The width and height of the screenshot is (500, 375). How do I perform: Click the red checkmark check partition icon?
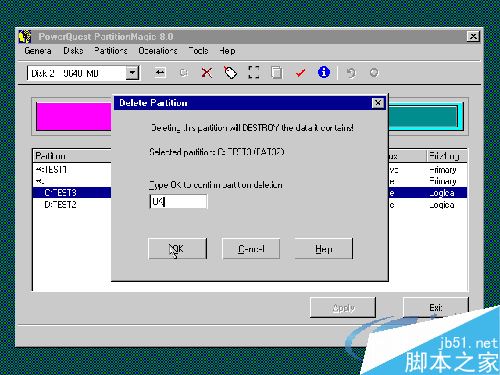(300, 72)
